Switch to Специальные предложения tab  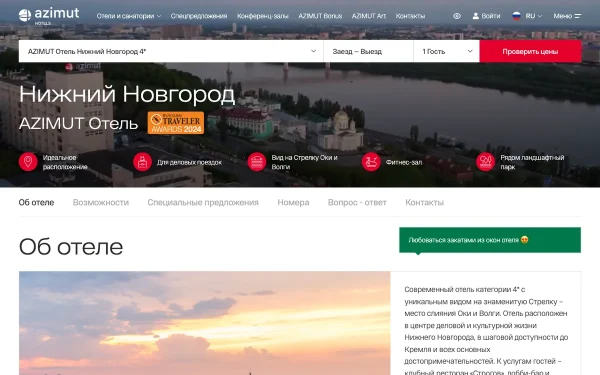pyautogui.click(x=203, y=202)
